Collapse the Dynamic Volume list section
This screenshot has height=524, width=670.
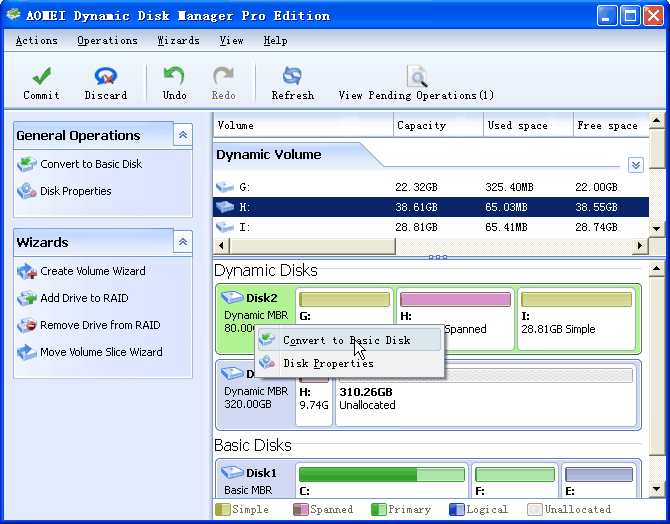pyautogui.click(x=636, y=165)
